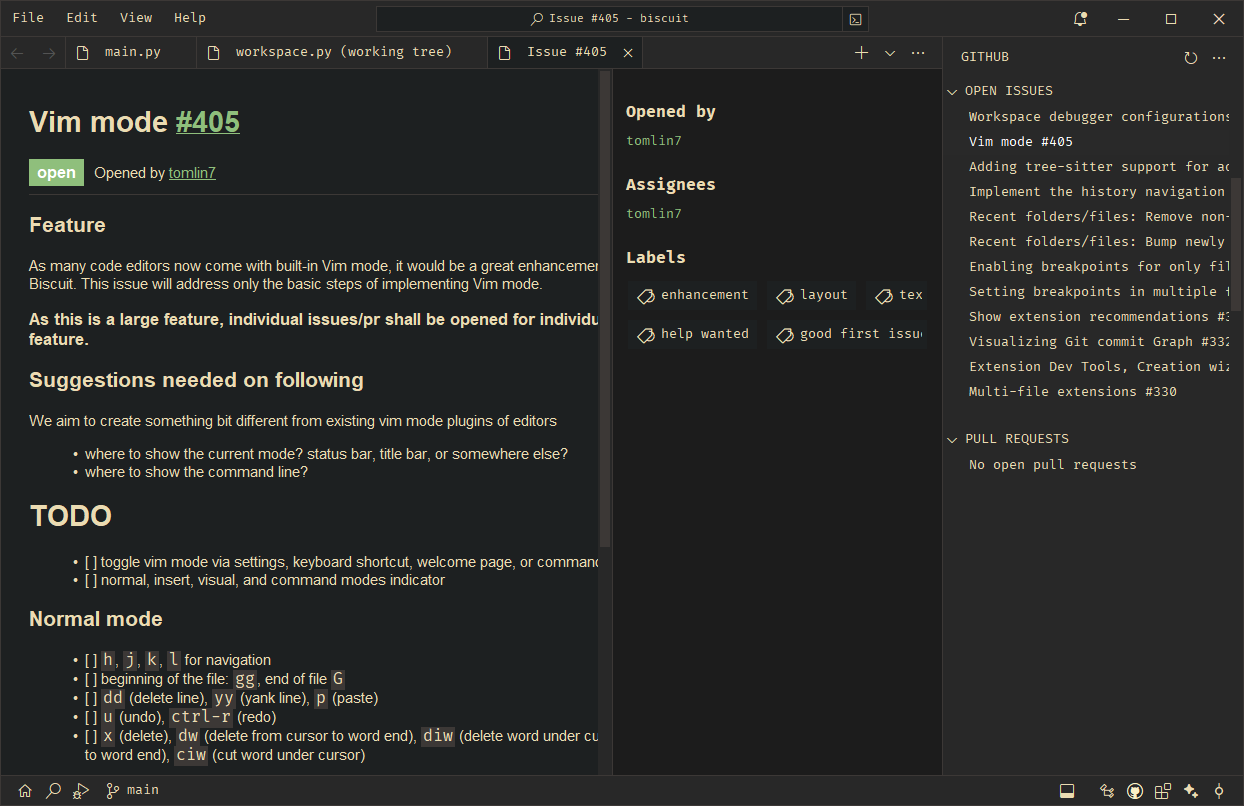Open the #405 issue link in the heading

point(208,122)
